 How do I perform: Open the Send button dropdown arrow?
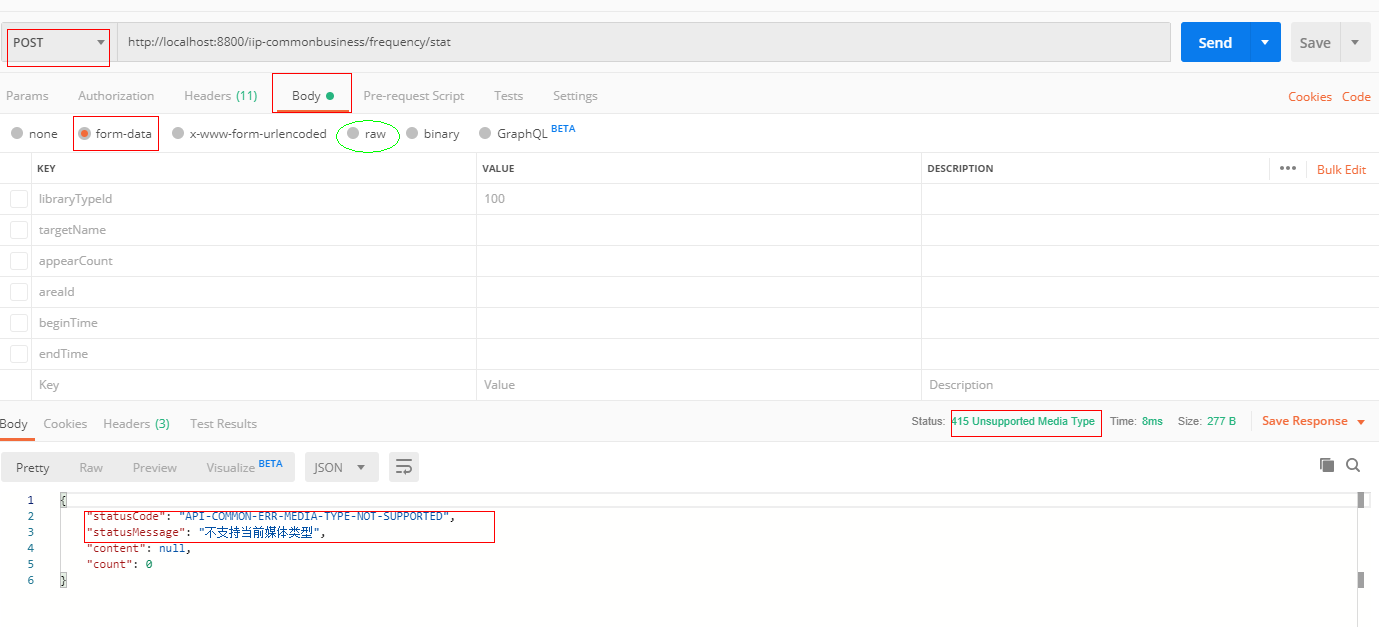tap(1265, 42)
